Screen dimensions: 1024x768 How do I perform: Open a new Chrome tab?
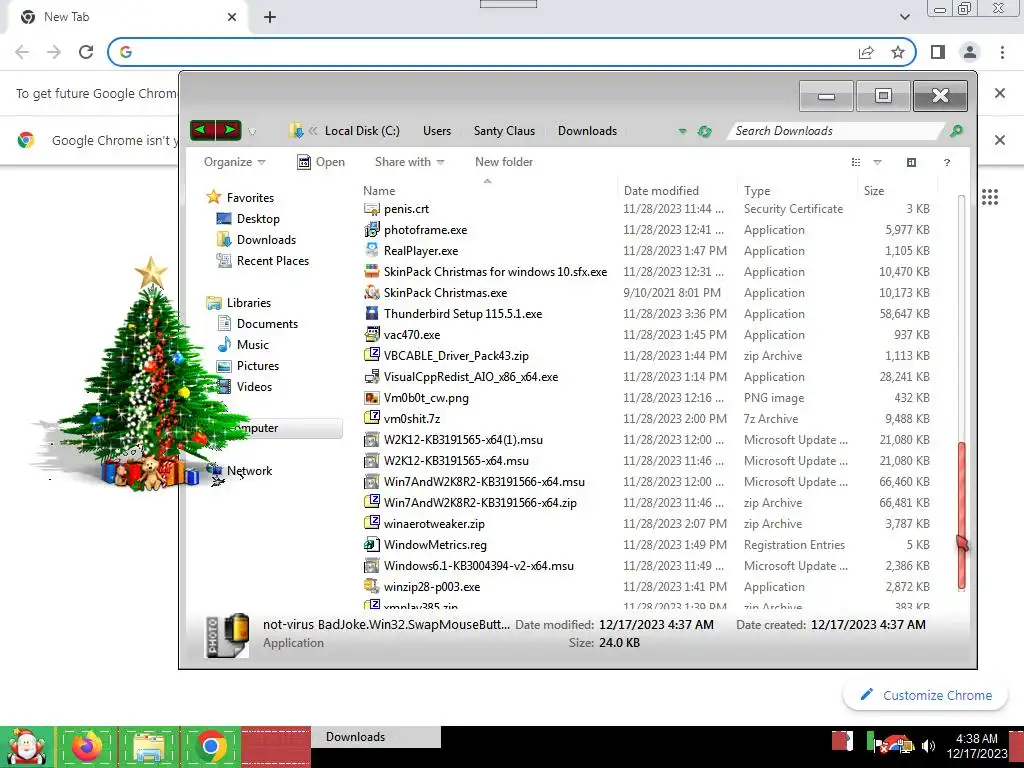(x=270, y=17)
